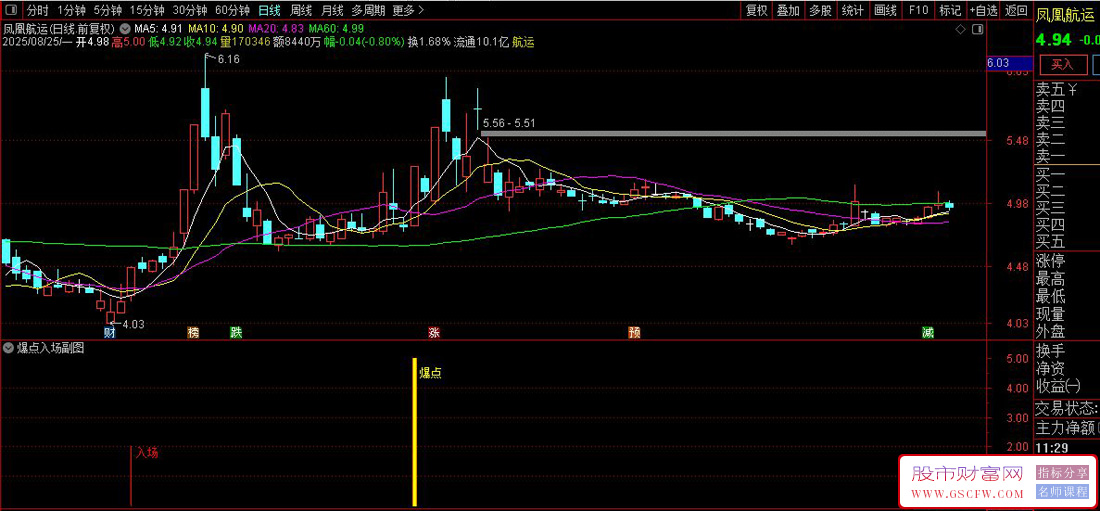
Task: Select the 周线 weekly chart tab
Action: tap(300, 11)
